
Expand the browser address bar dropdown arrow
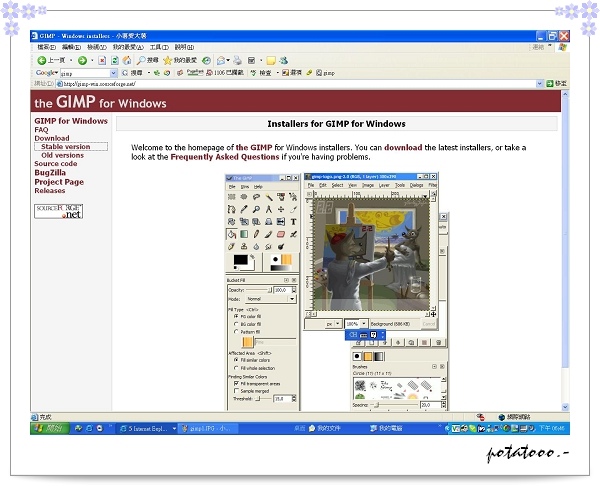(x=540, y=83)
